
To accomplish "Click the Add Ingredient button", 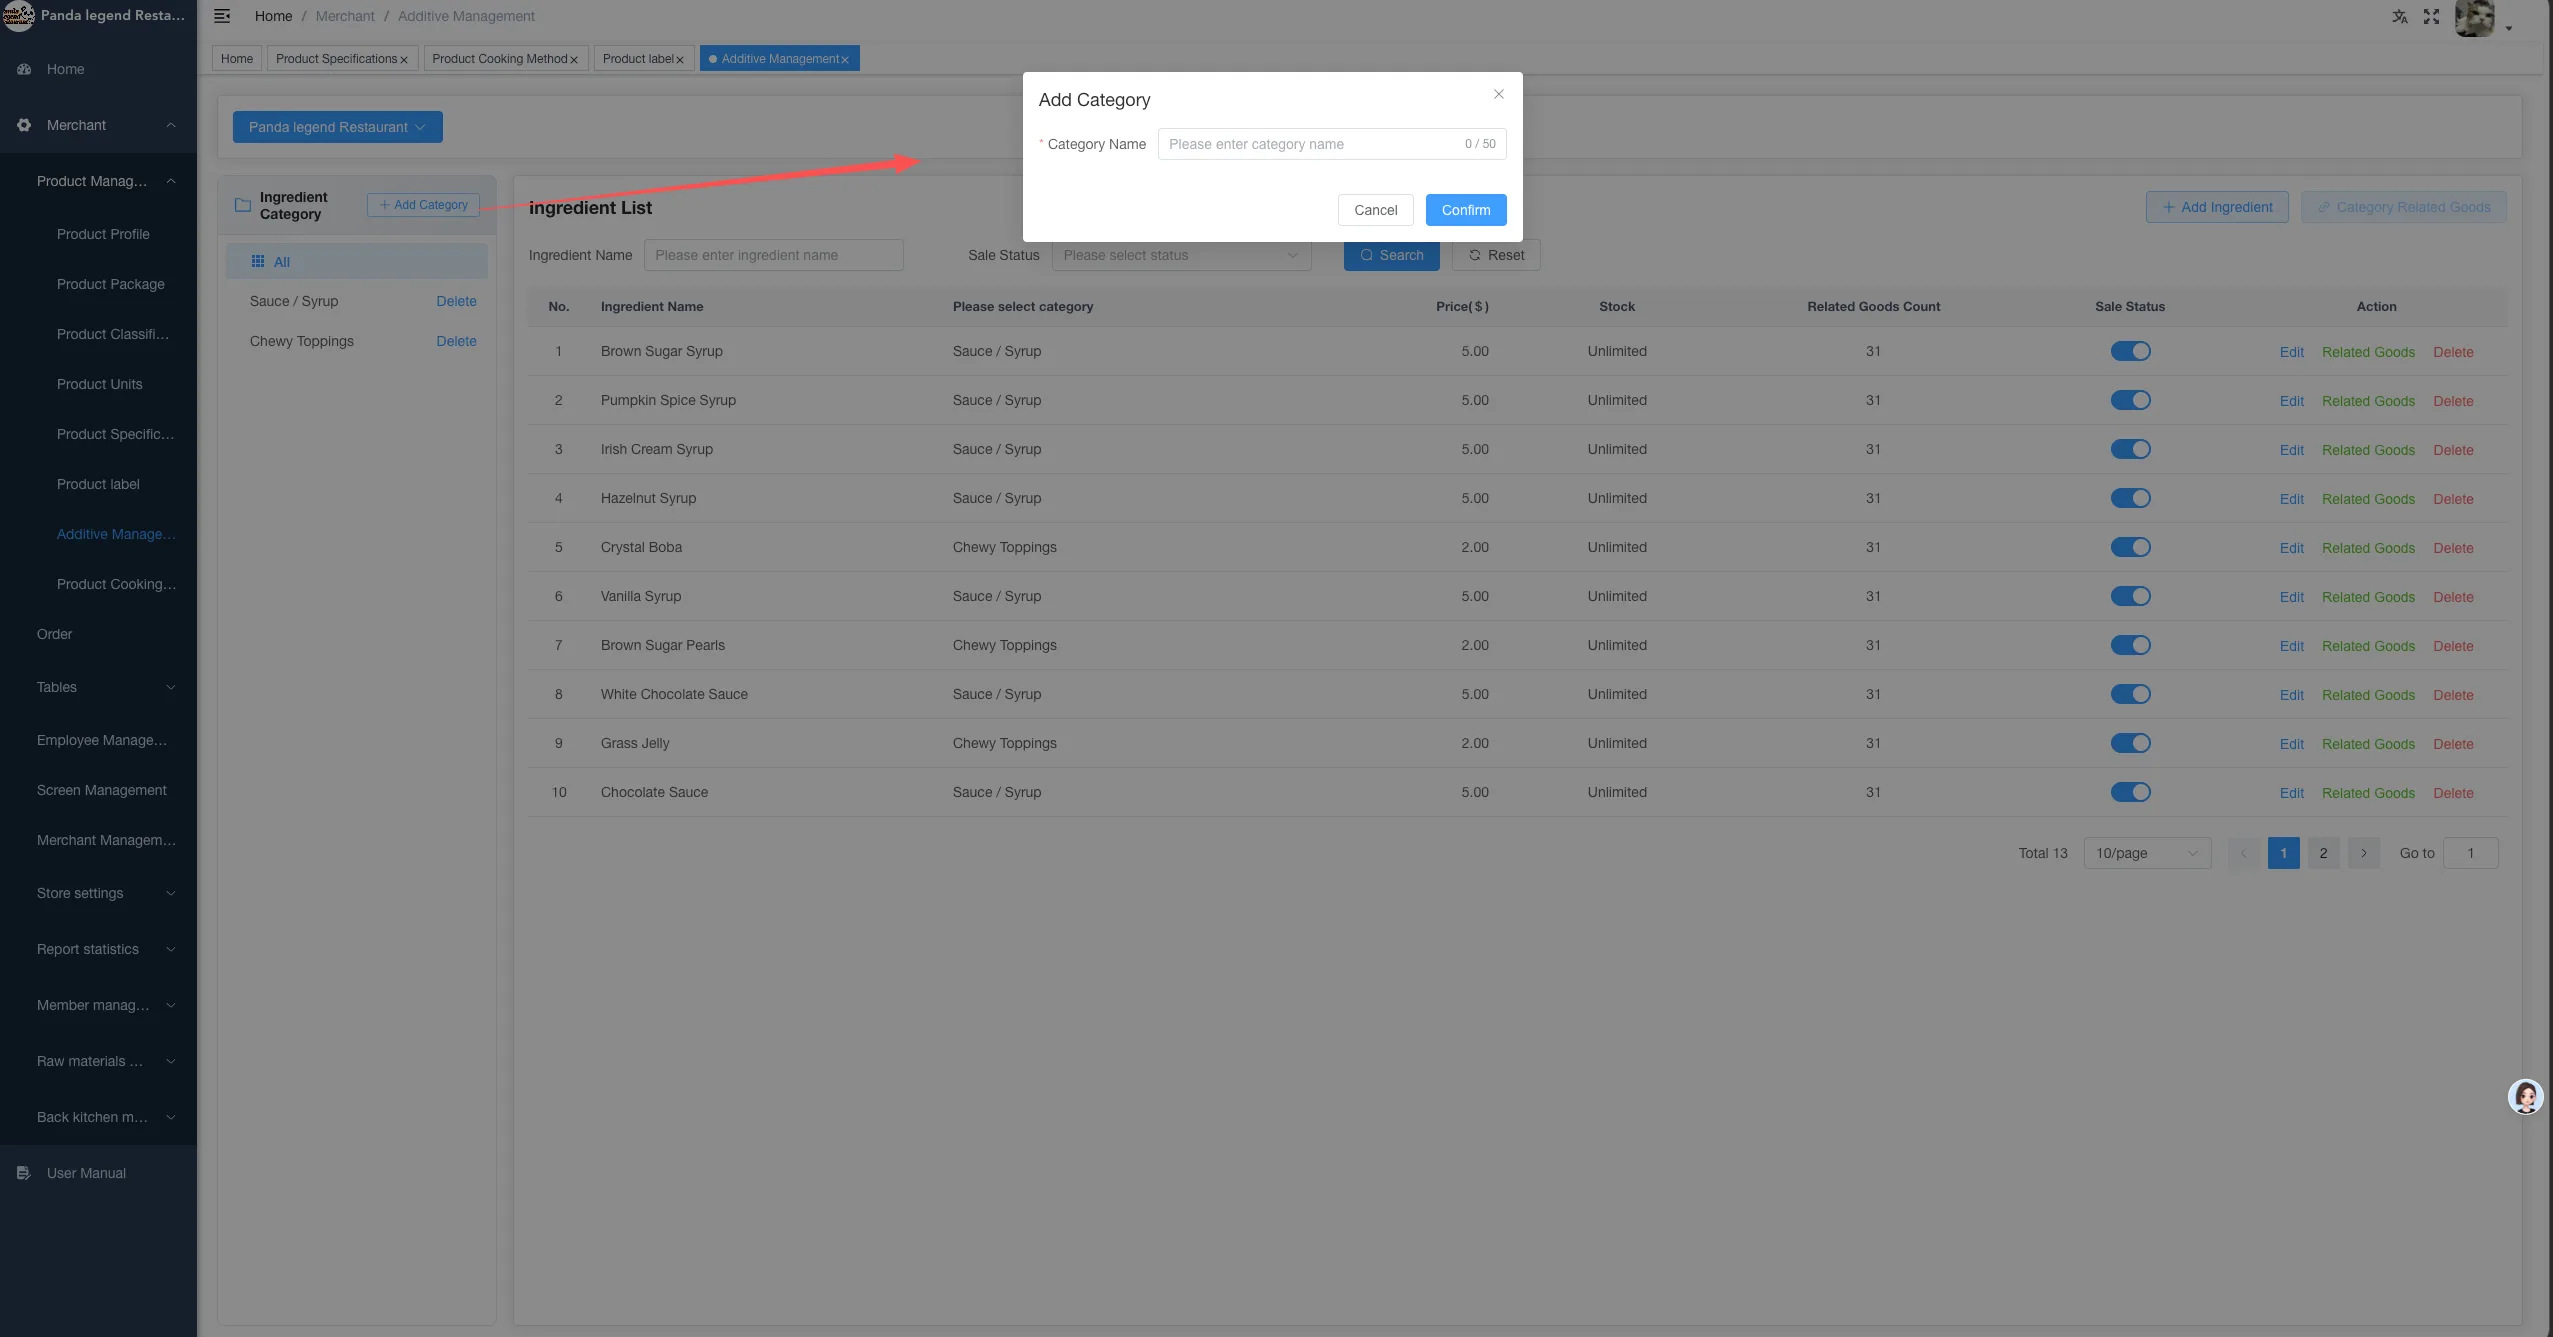I will (x=2217, y=207).
